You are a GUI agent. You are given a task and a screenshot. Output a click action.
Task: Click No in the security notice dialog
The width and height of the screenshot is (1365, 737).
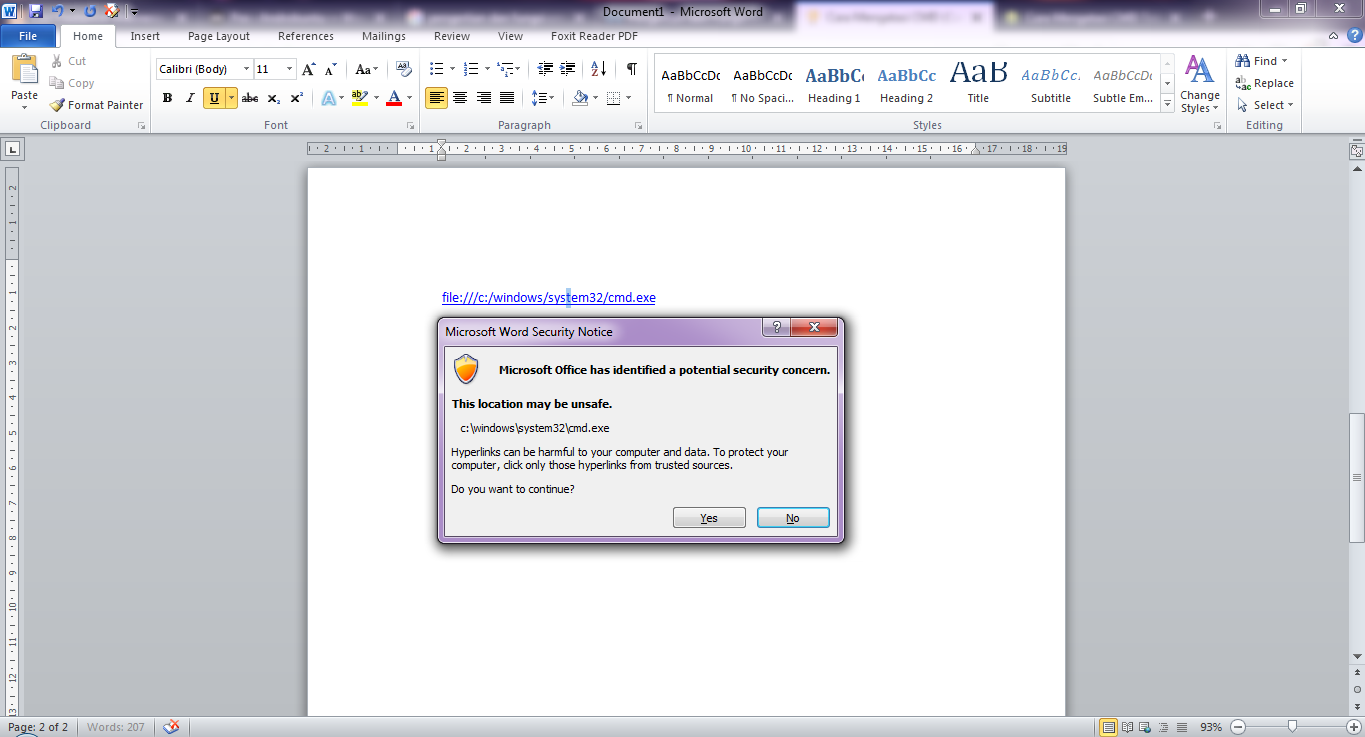point(792,517)
